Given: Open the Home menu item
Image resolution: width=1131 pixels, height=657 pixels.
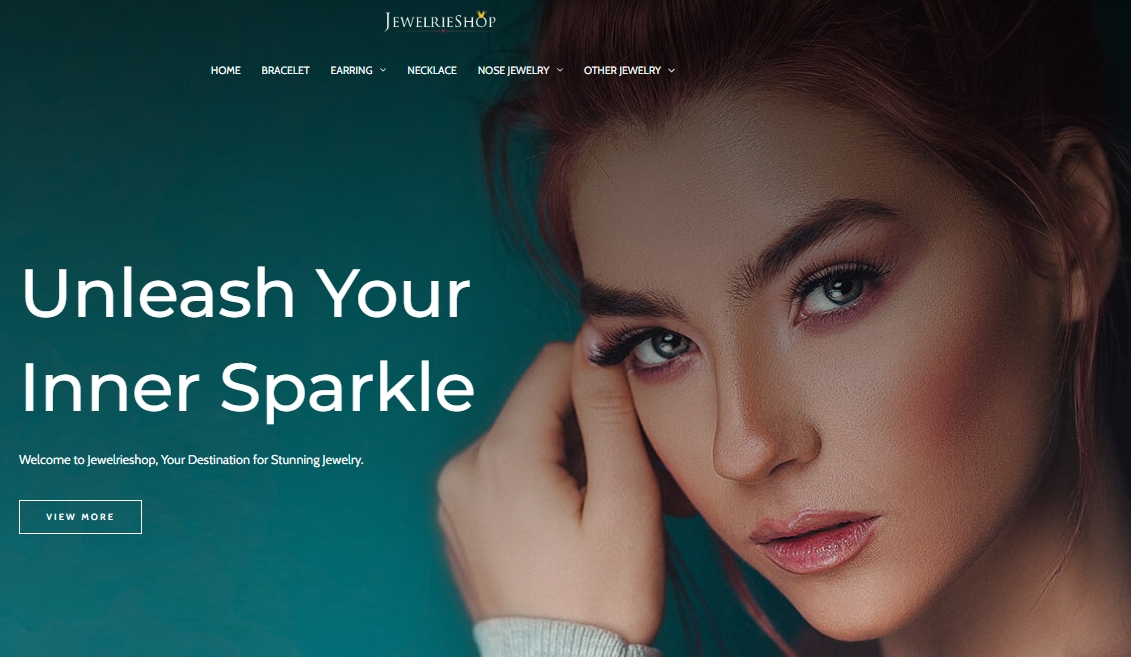Looking at the screenshot, I should 226,70.
